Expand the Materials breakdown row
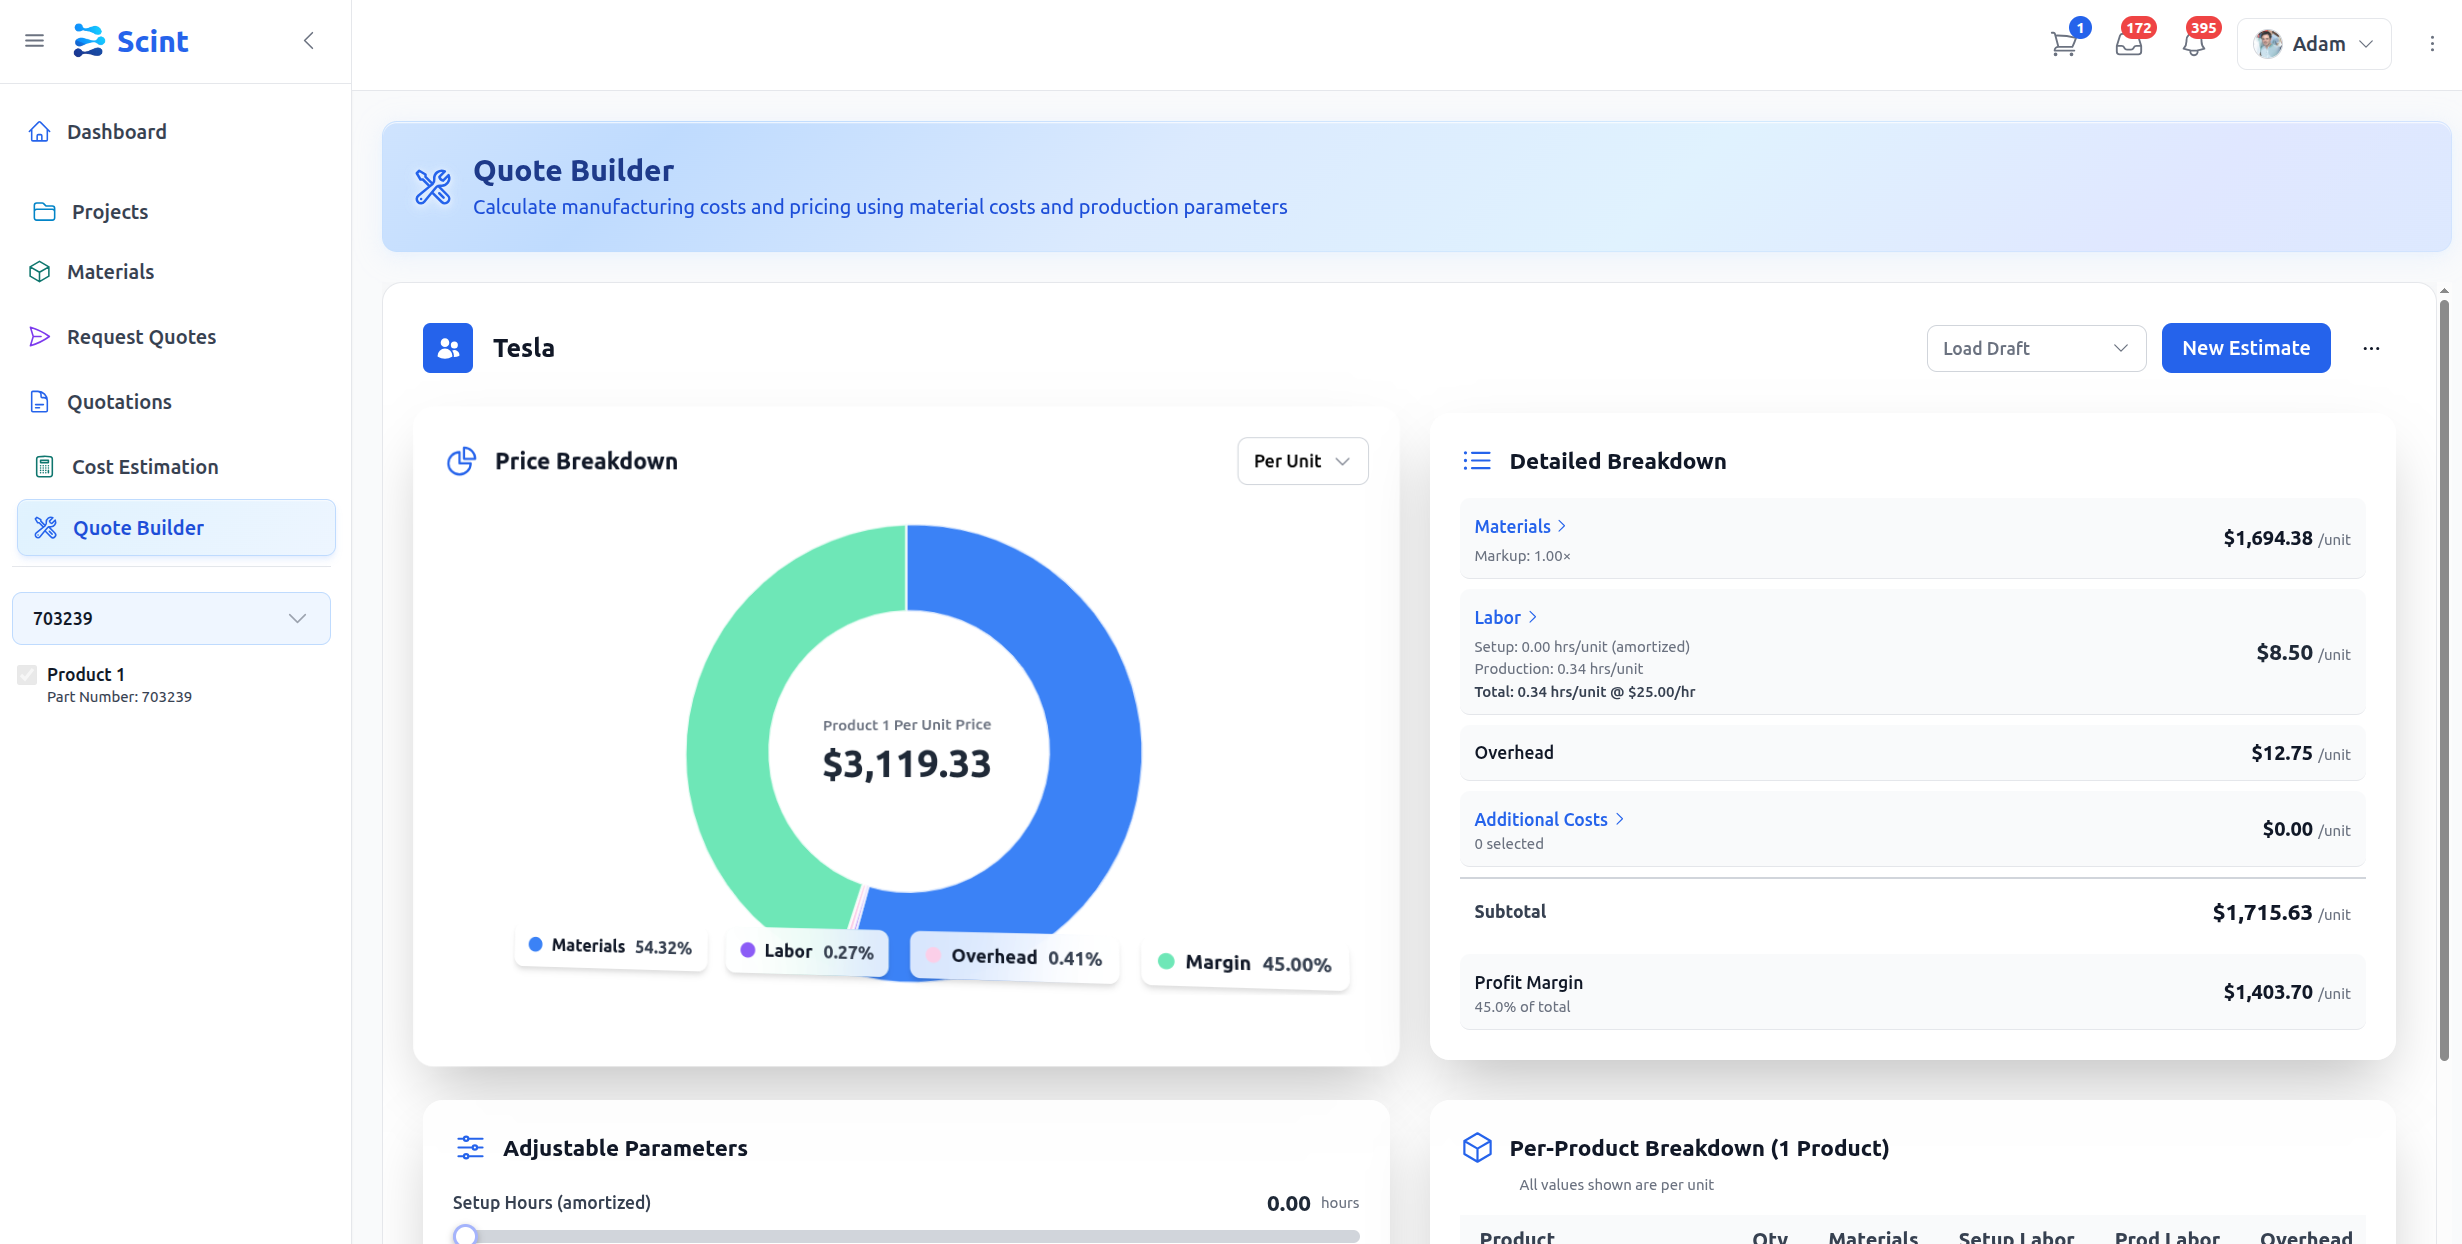 1520,526
